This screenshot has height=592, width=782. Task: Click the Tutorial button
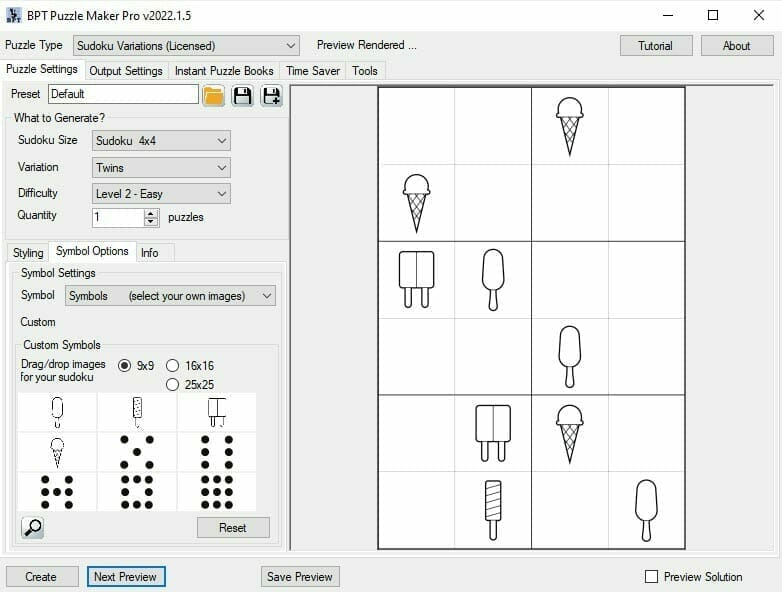pos(655,46)
